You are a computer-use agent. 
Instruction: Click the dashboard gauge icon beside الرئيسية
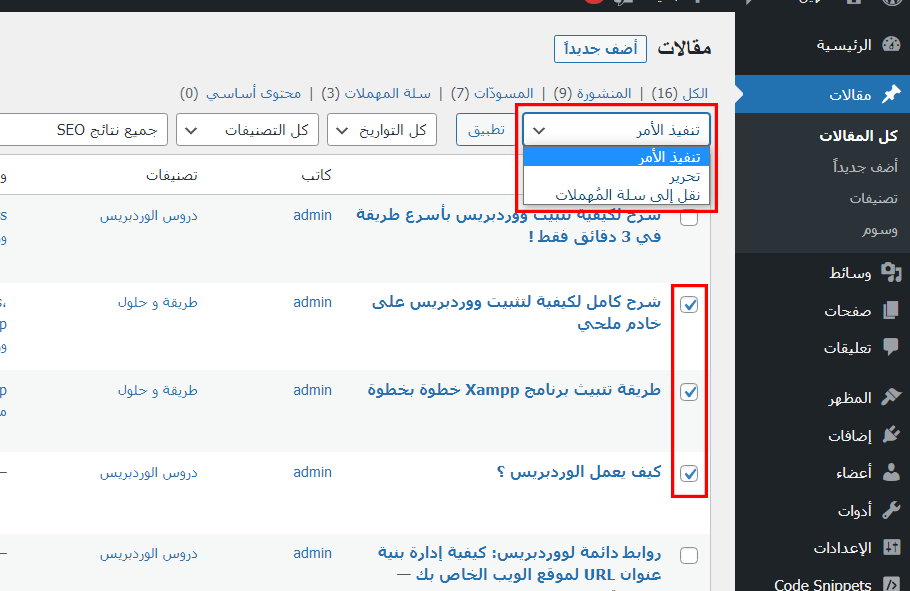890,45
